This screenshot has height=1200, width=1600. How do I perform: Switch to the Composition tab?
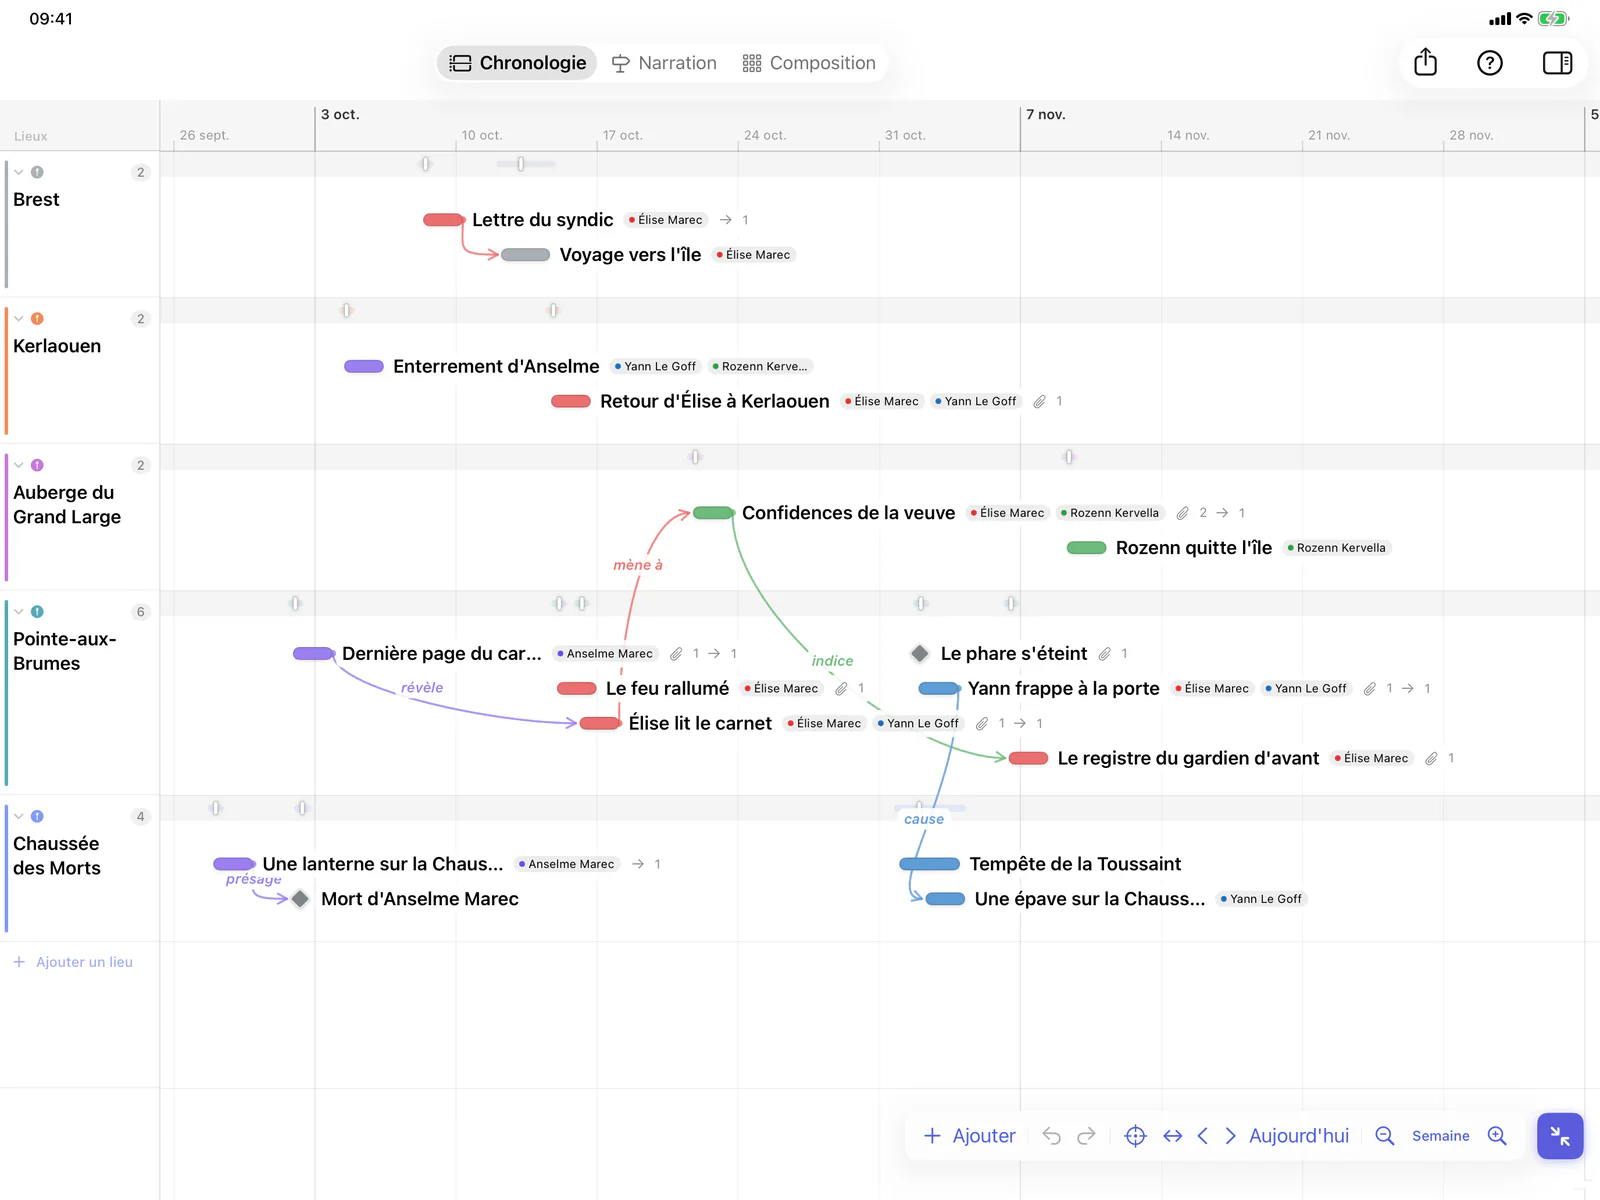pyautogui.click(x=809, y=63)
